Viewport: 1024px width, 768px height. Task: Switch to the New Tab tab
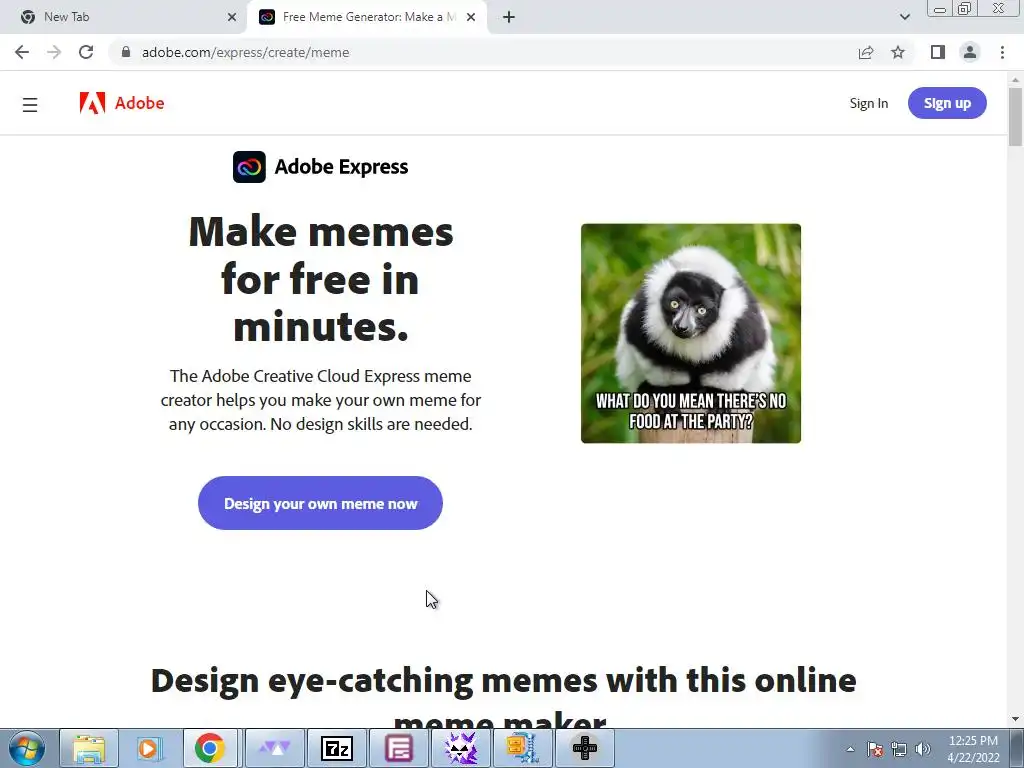click(124, 17)
